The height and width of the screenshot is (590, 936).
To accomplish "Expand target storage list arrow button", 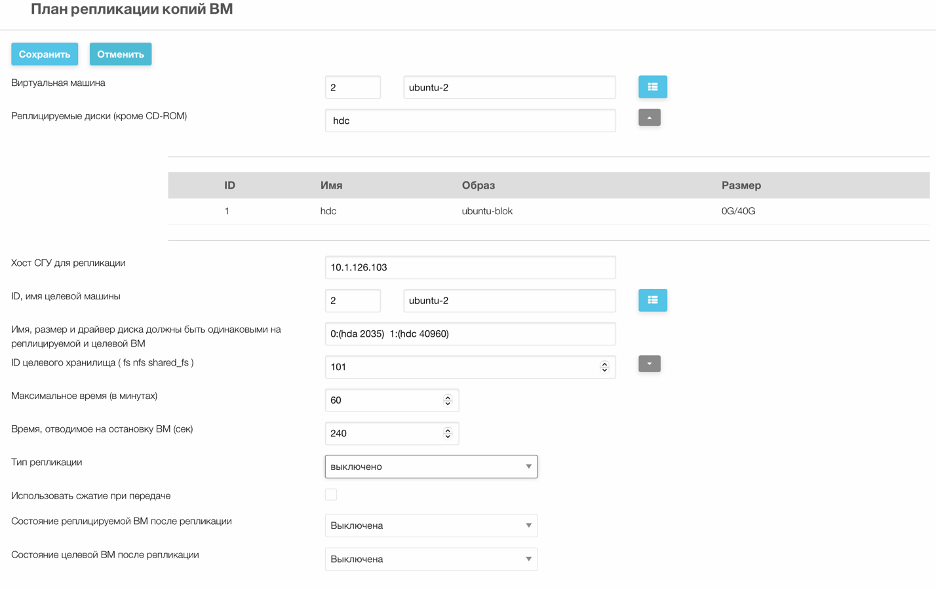I will pos(649,364).
